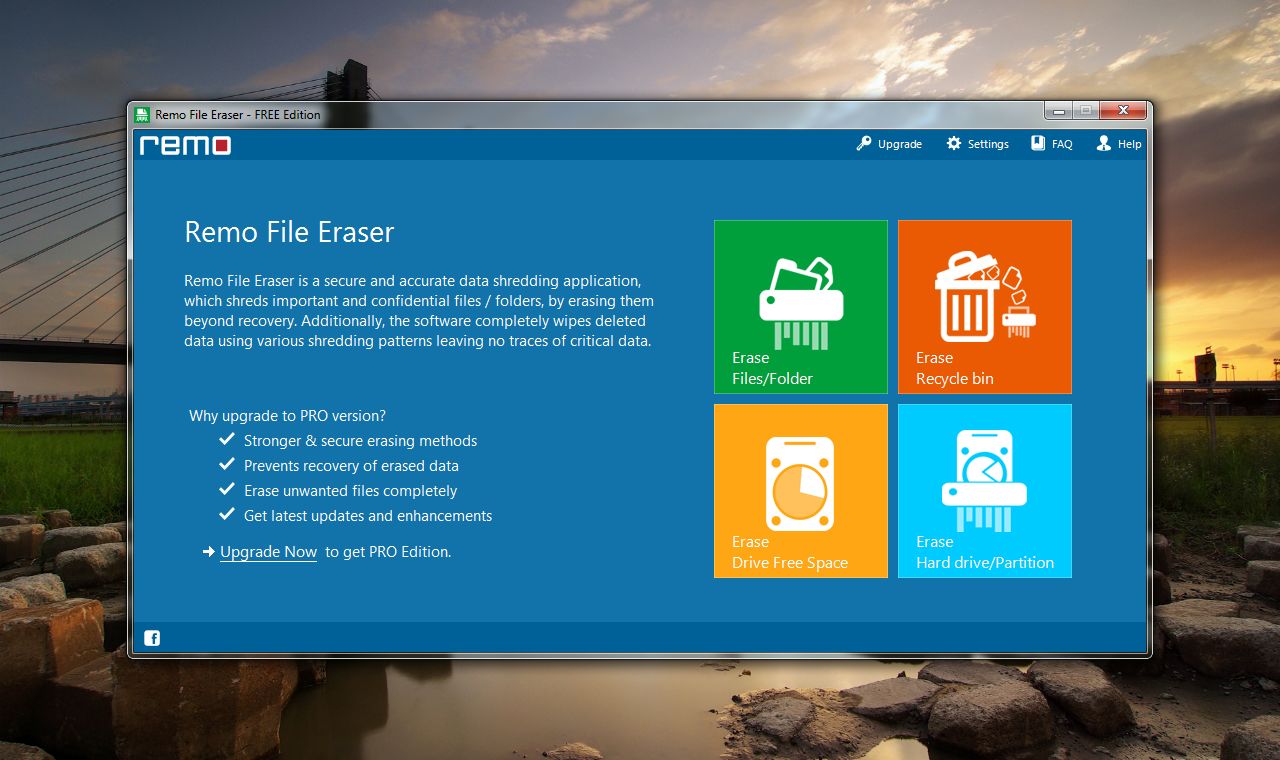
Task: Open the Settings menu label
Action: (988, 144)
